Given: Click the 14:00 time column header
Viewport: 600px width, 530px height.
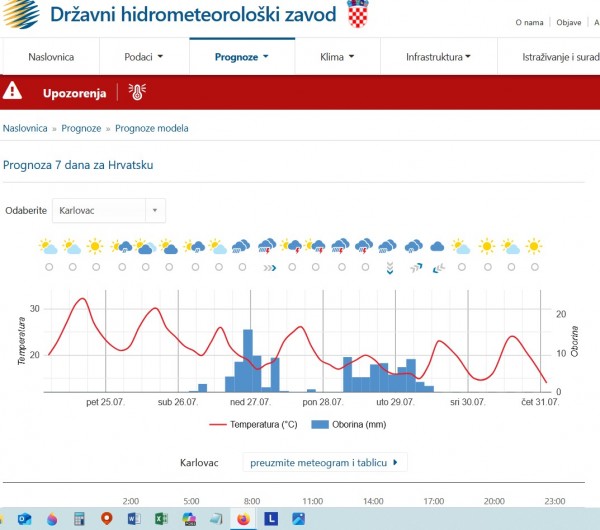Looking at the screenshot, I should click(373, 501).
